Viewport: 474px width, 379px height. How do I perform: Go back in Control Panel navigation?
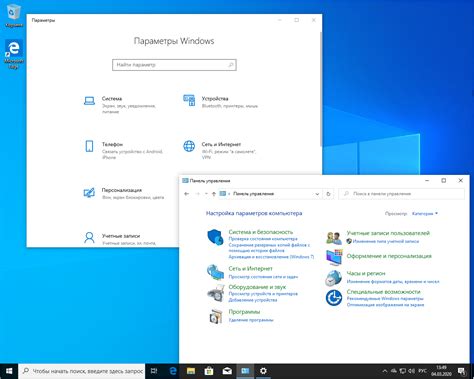pyautogui.click(x=187, y=194)
